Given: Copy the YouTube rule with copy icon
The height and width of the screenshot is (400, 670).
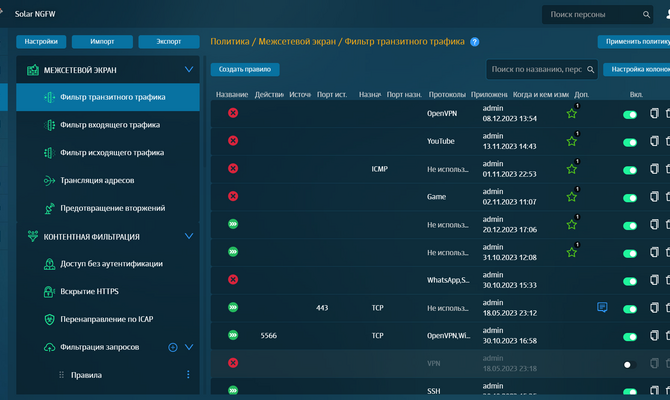Looking at the screenshot, I should [x=654, y=141].
